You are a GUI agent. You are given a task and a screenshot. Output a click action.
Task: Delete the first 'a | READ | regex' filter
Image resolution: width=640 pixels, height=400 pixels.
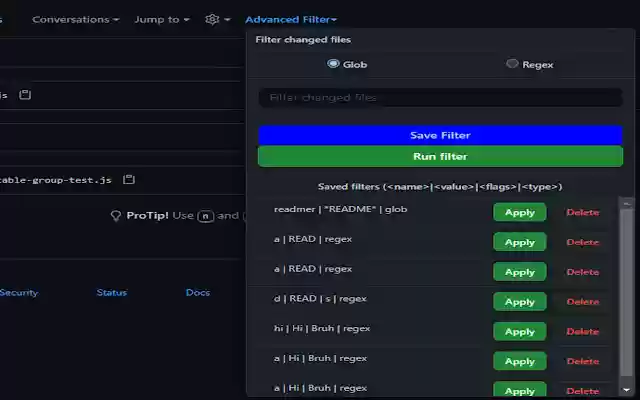[x=583, y=242]
